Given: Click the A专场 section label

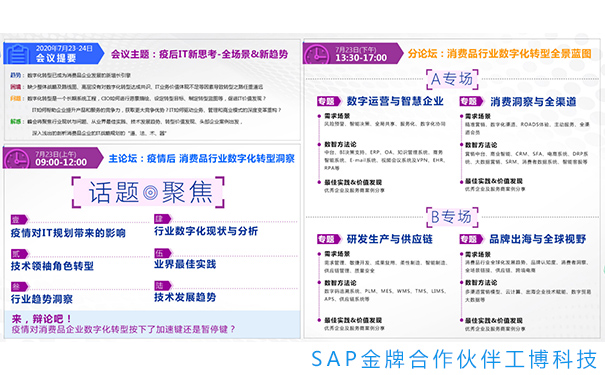Looking at the screenshot, I should (452, 79).
